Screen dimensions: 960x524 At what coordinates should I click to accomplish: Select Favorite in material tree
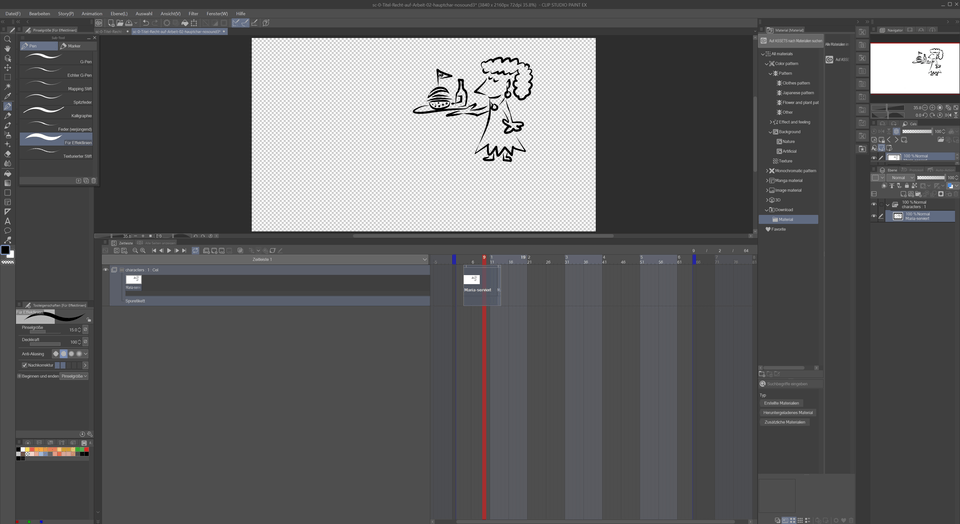coord(778,230)
